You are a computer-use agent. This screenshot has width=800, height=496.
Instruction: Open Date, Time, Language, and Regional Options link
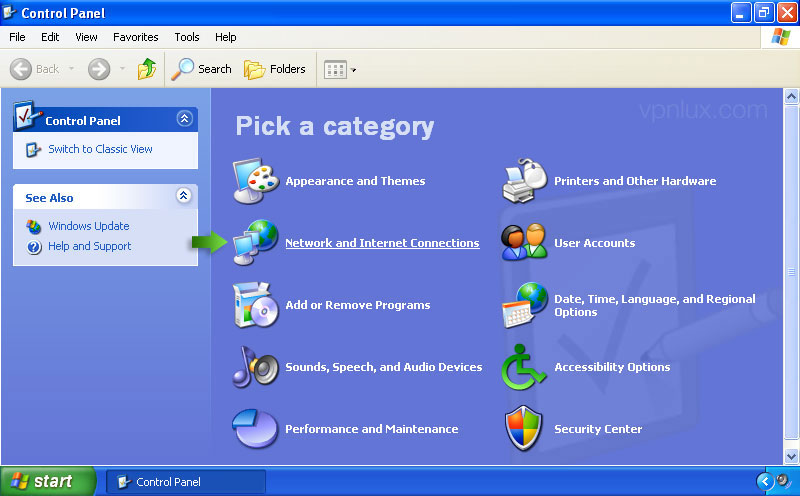click(655, 305)
